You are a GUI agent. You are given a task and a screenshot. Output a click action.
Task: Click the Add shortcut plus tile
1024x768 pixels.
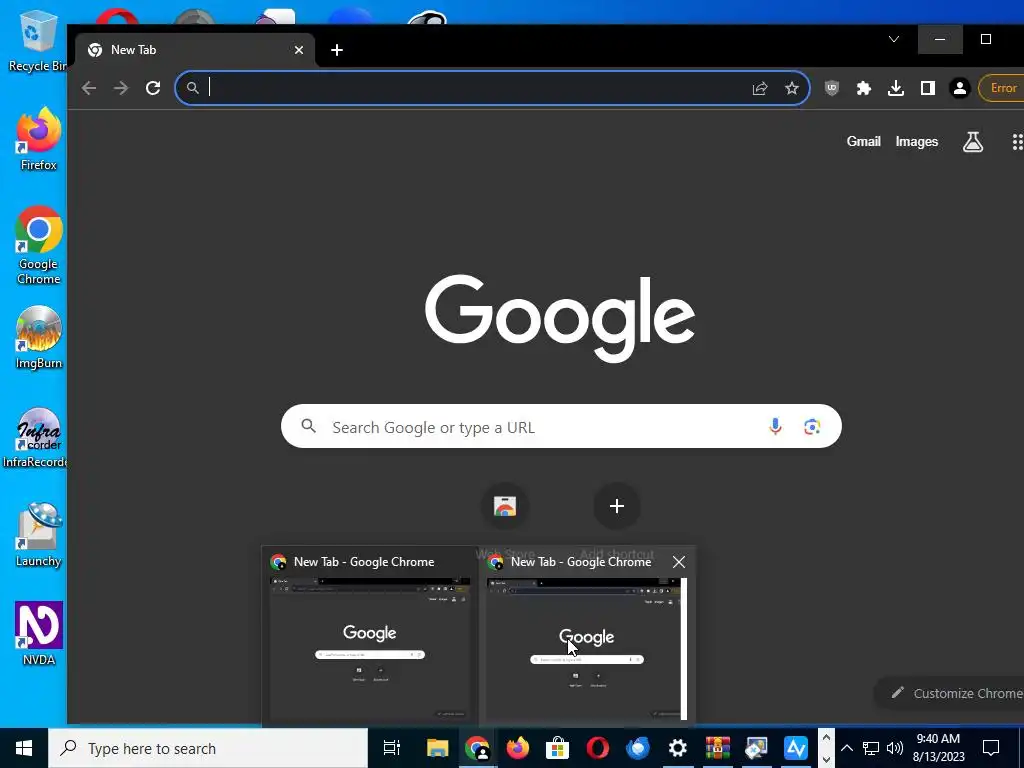(616, 506)
